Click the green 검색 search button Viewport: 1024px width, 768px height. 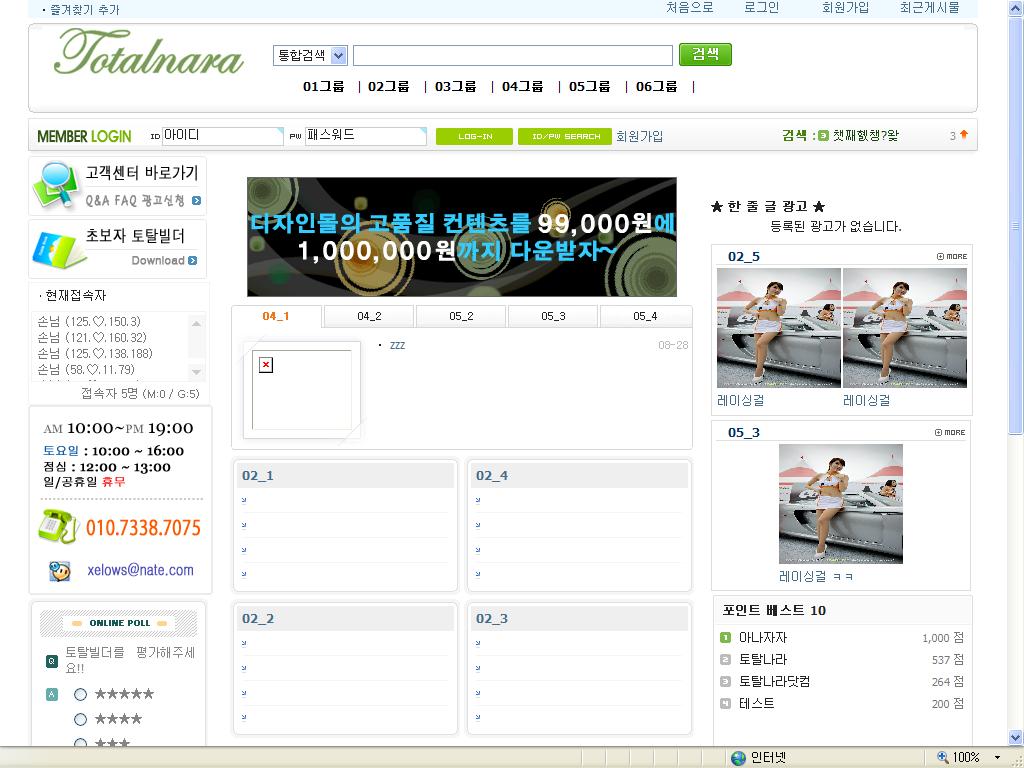pos(705,54)
